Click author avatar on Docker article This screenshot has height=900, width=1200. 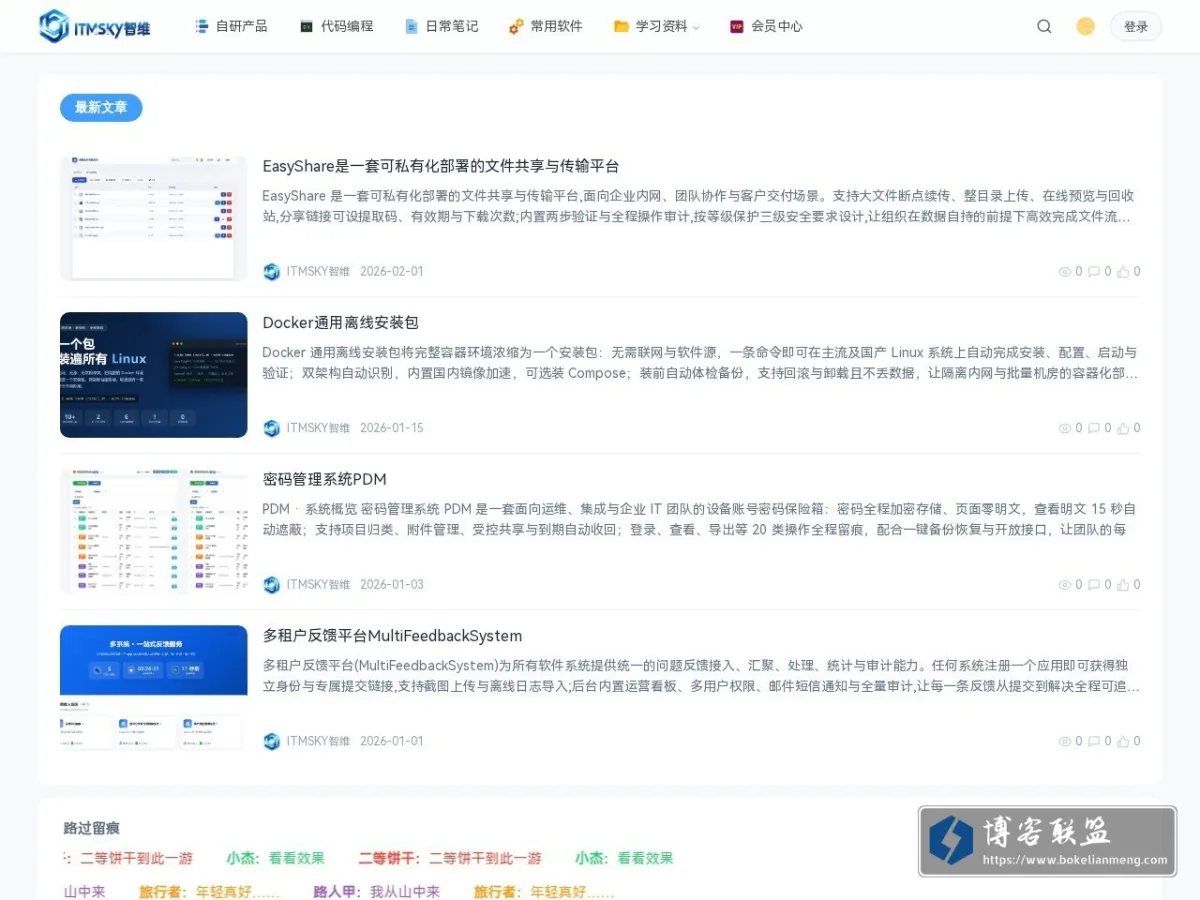272,428
